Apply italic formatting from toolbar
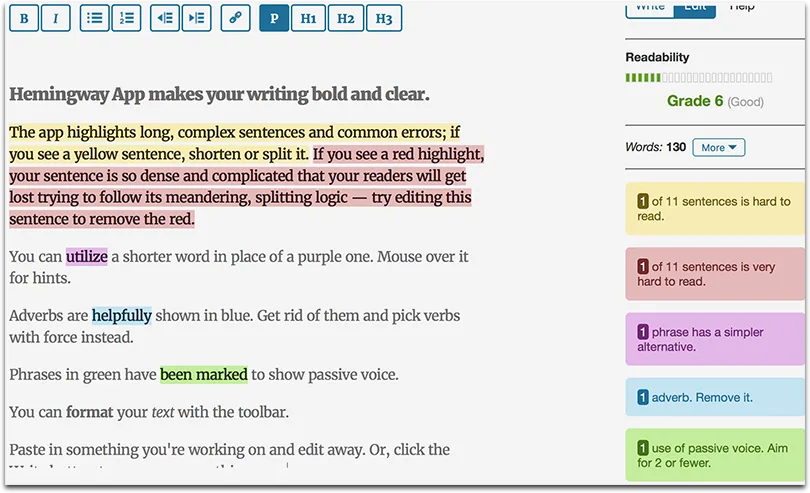The height and width of the screenshot is (493, 810). pyautogui.click(x=55, y=18)
